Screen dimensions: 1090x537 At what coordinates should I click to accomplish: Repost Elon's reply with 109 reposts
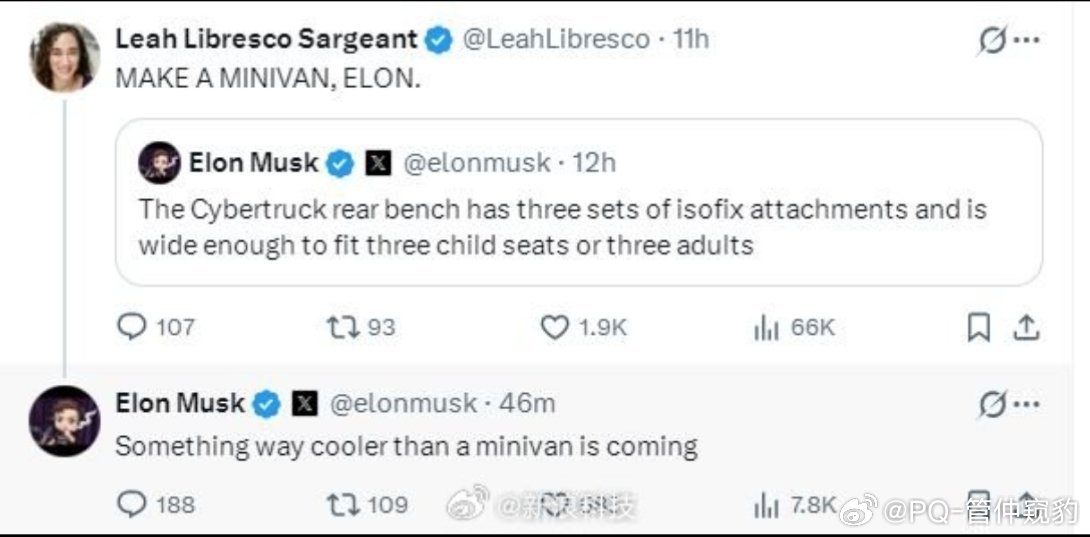(x=342, y=505)
